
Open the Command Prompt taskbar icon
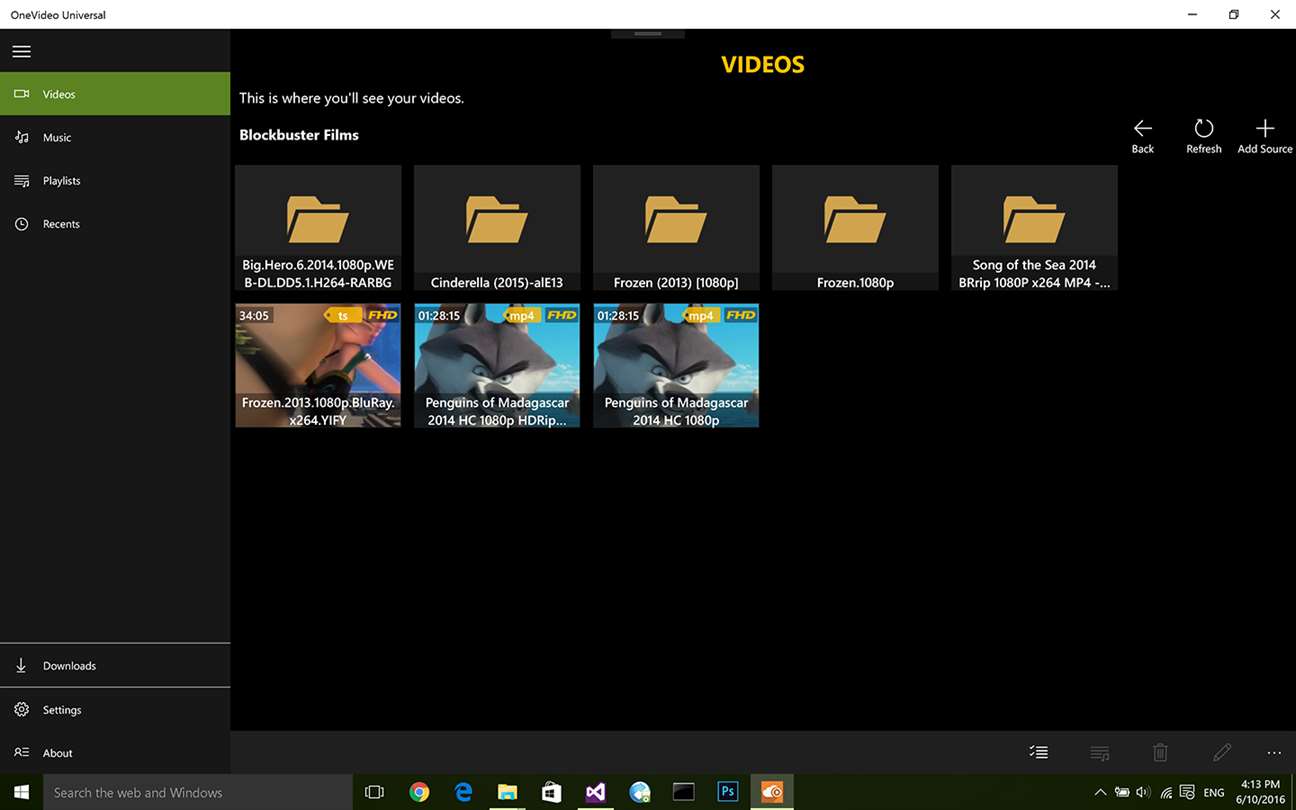point(684,792)
